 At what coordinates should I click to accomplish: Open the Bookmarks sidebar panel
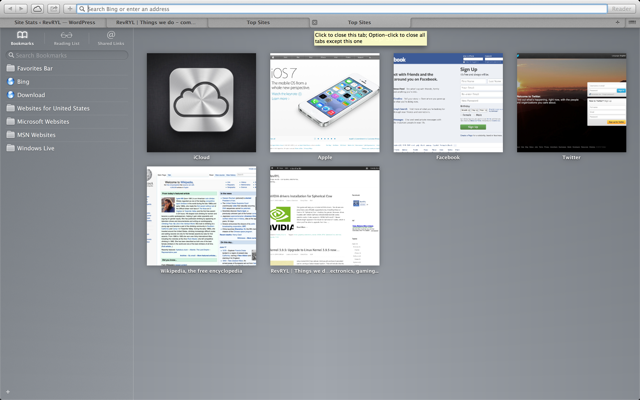click(x=22, y=38)
